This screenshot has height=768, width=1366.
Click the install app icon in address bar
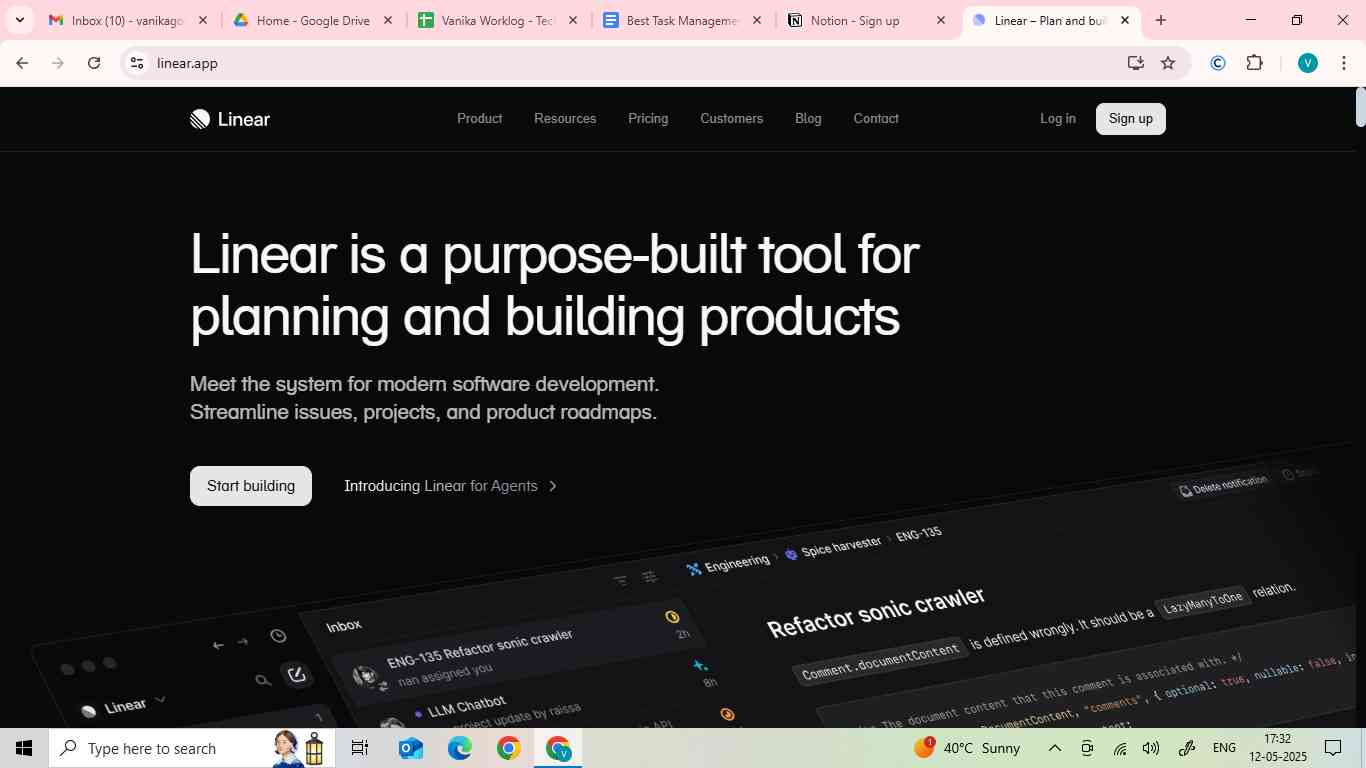[1135, 63]
